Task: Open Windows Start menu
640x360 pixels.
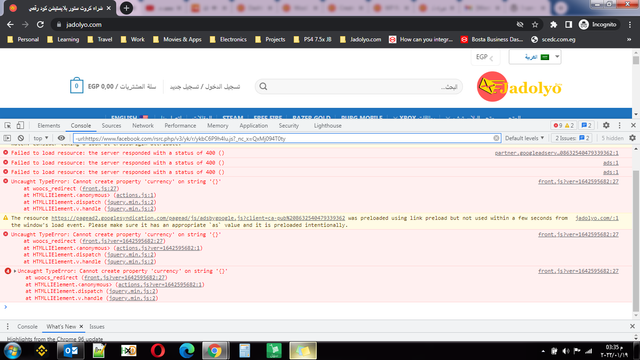Action: coord(12,351)
